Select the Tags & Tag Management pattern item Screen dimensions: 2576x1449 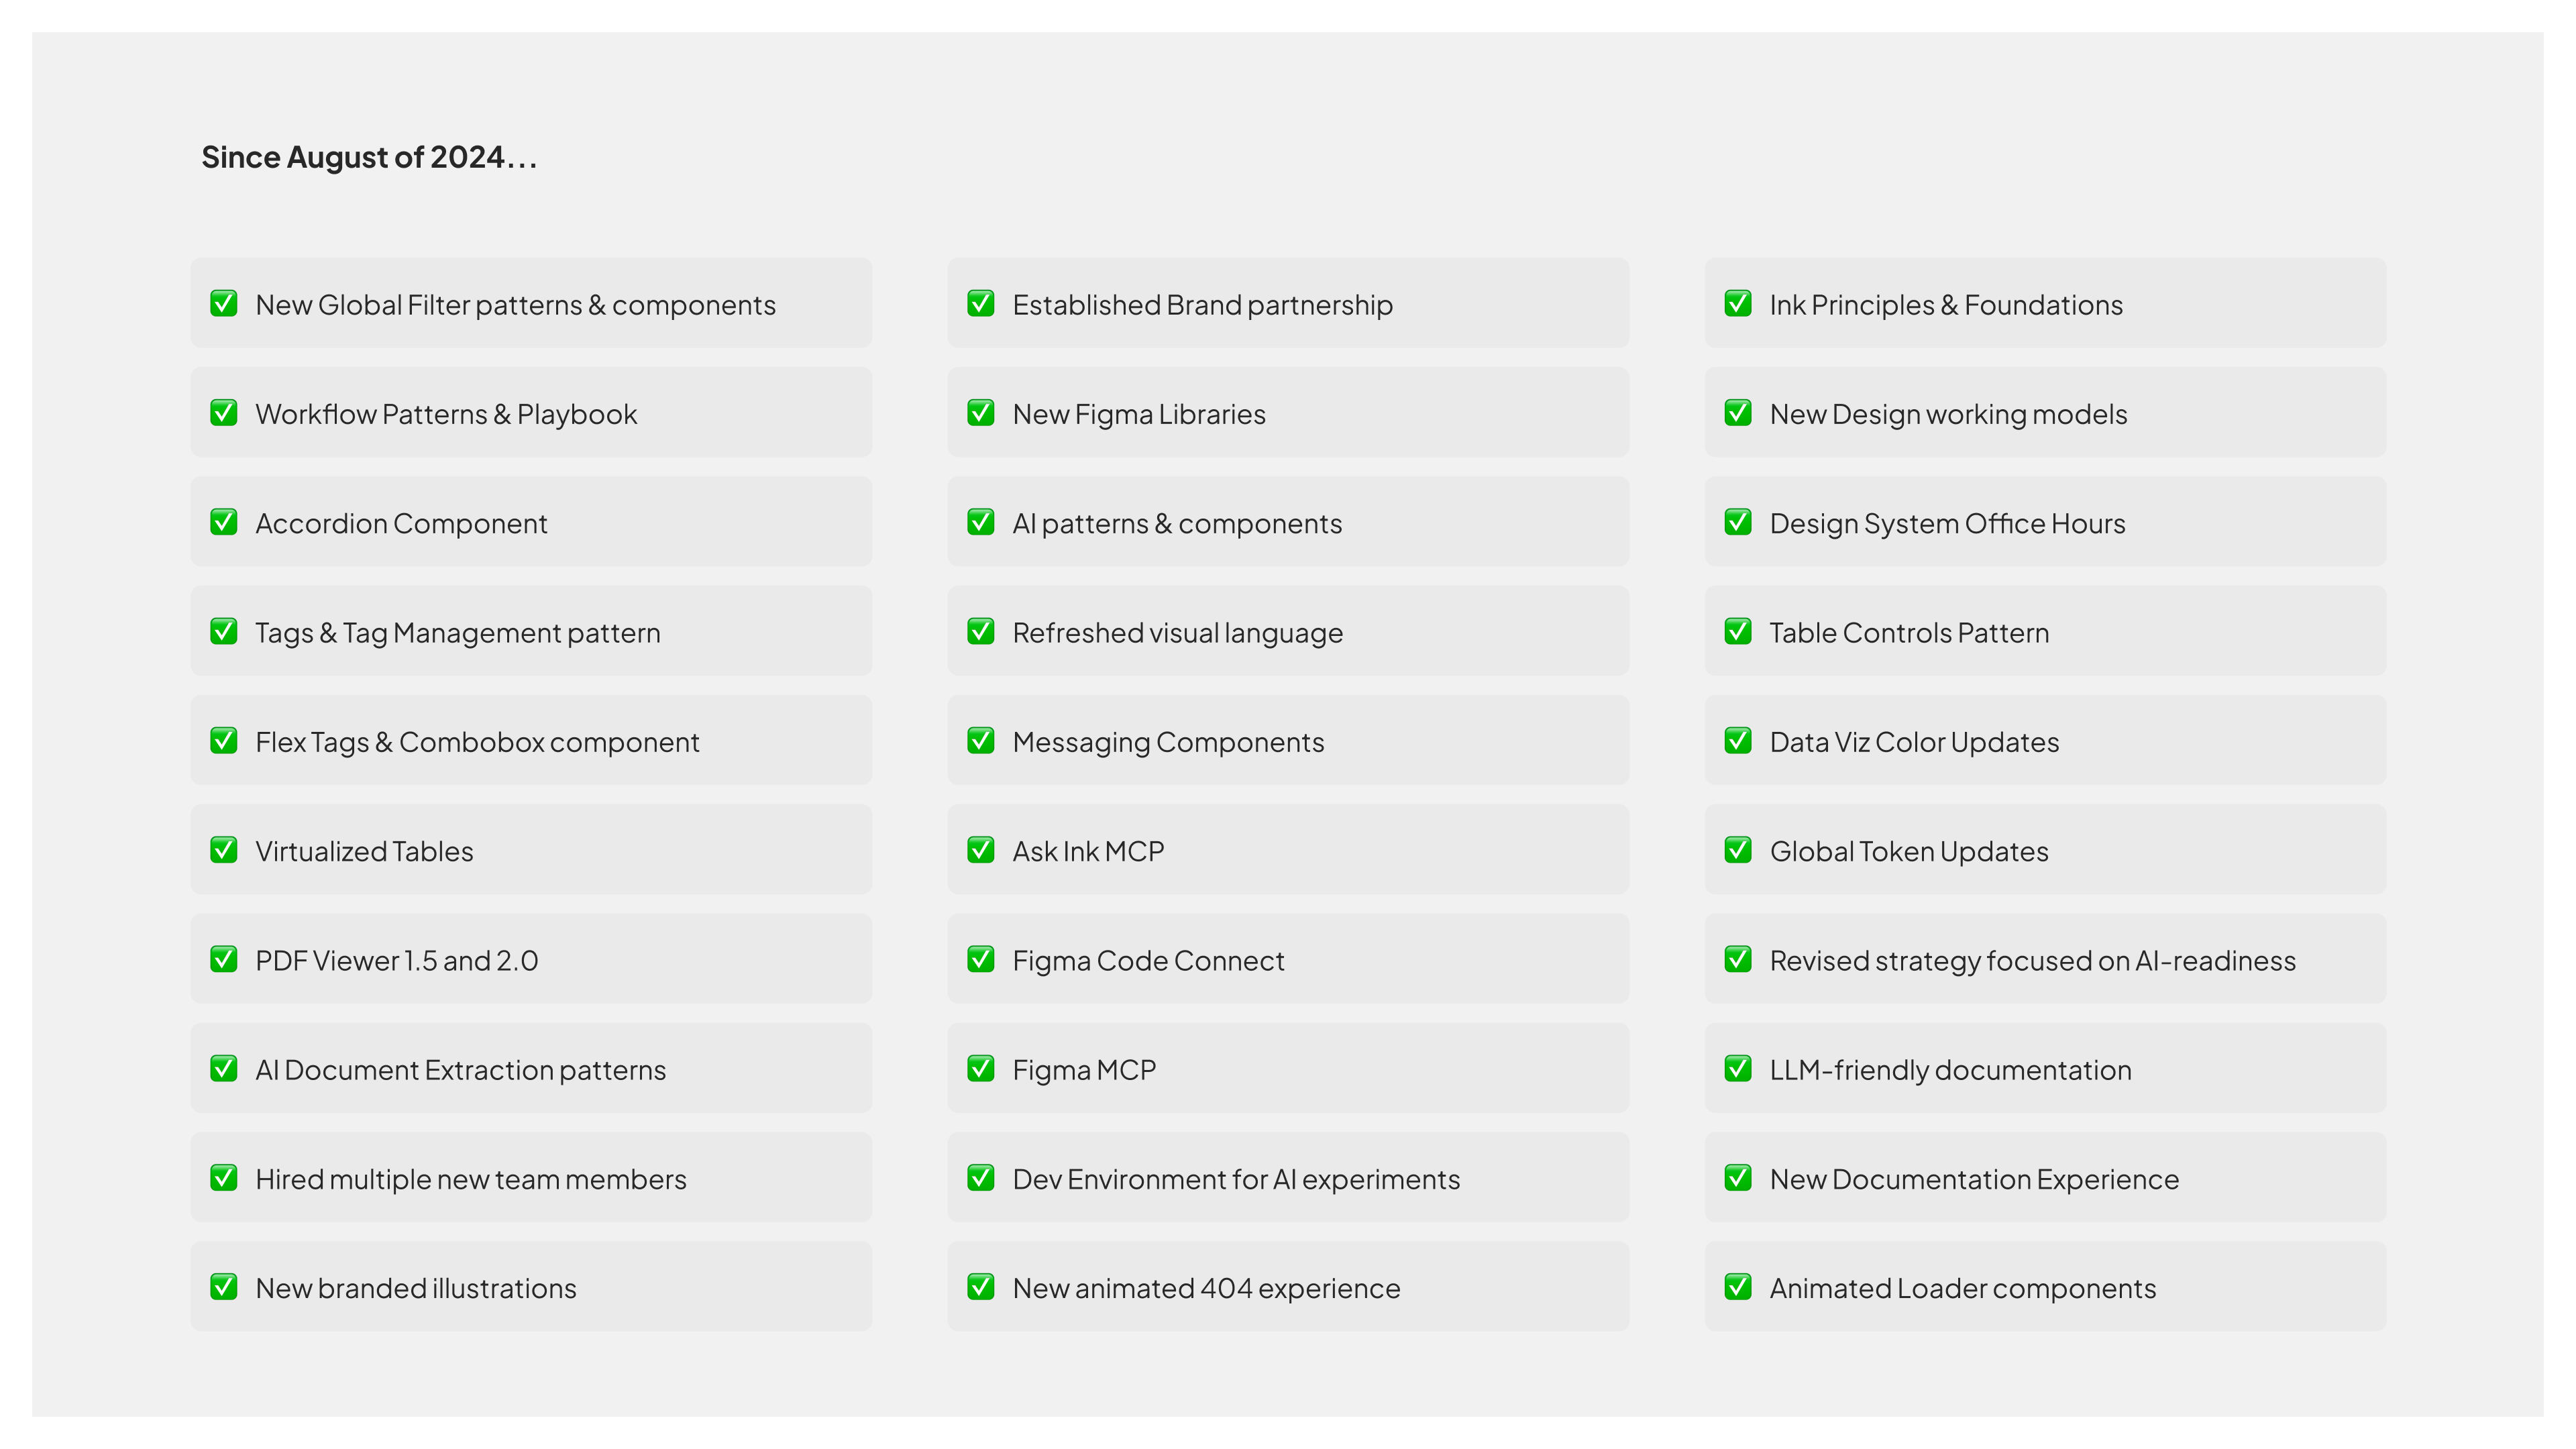(x=531, y=631)
